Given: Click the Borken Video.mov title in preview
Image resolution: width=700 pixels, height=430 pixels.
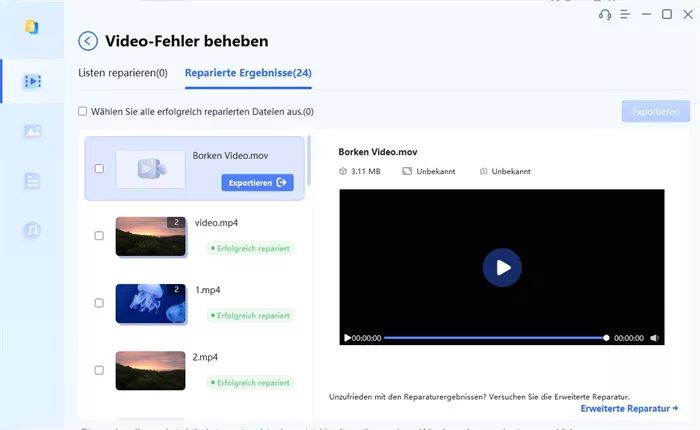Looking at the screenshot, I should (x=378, y=152).
